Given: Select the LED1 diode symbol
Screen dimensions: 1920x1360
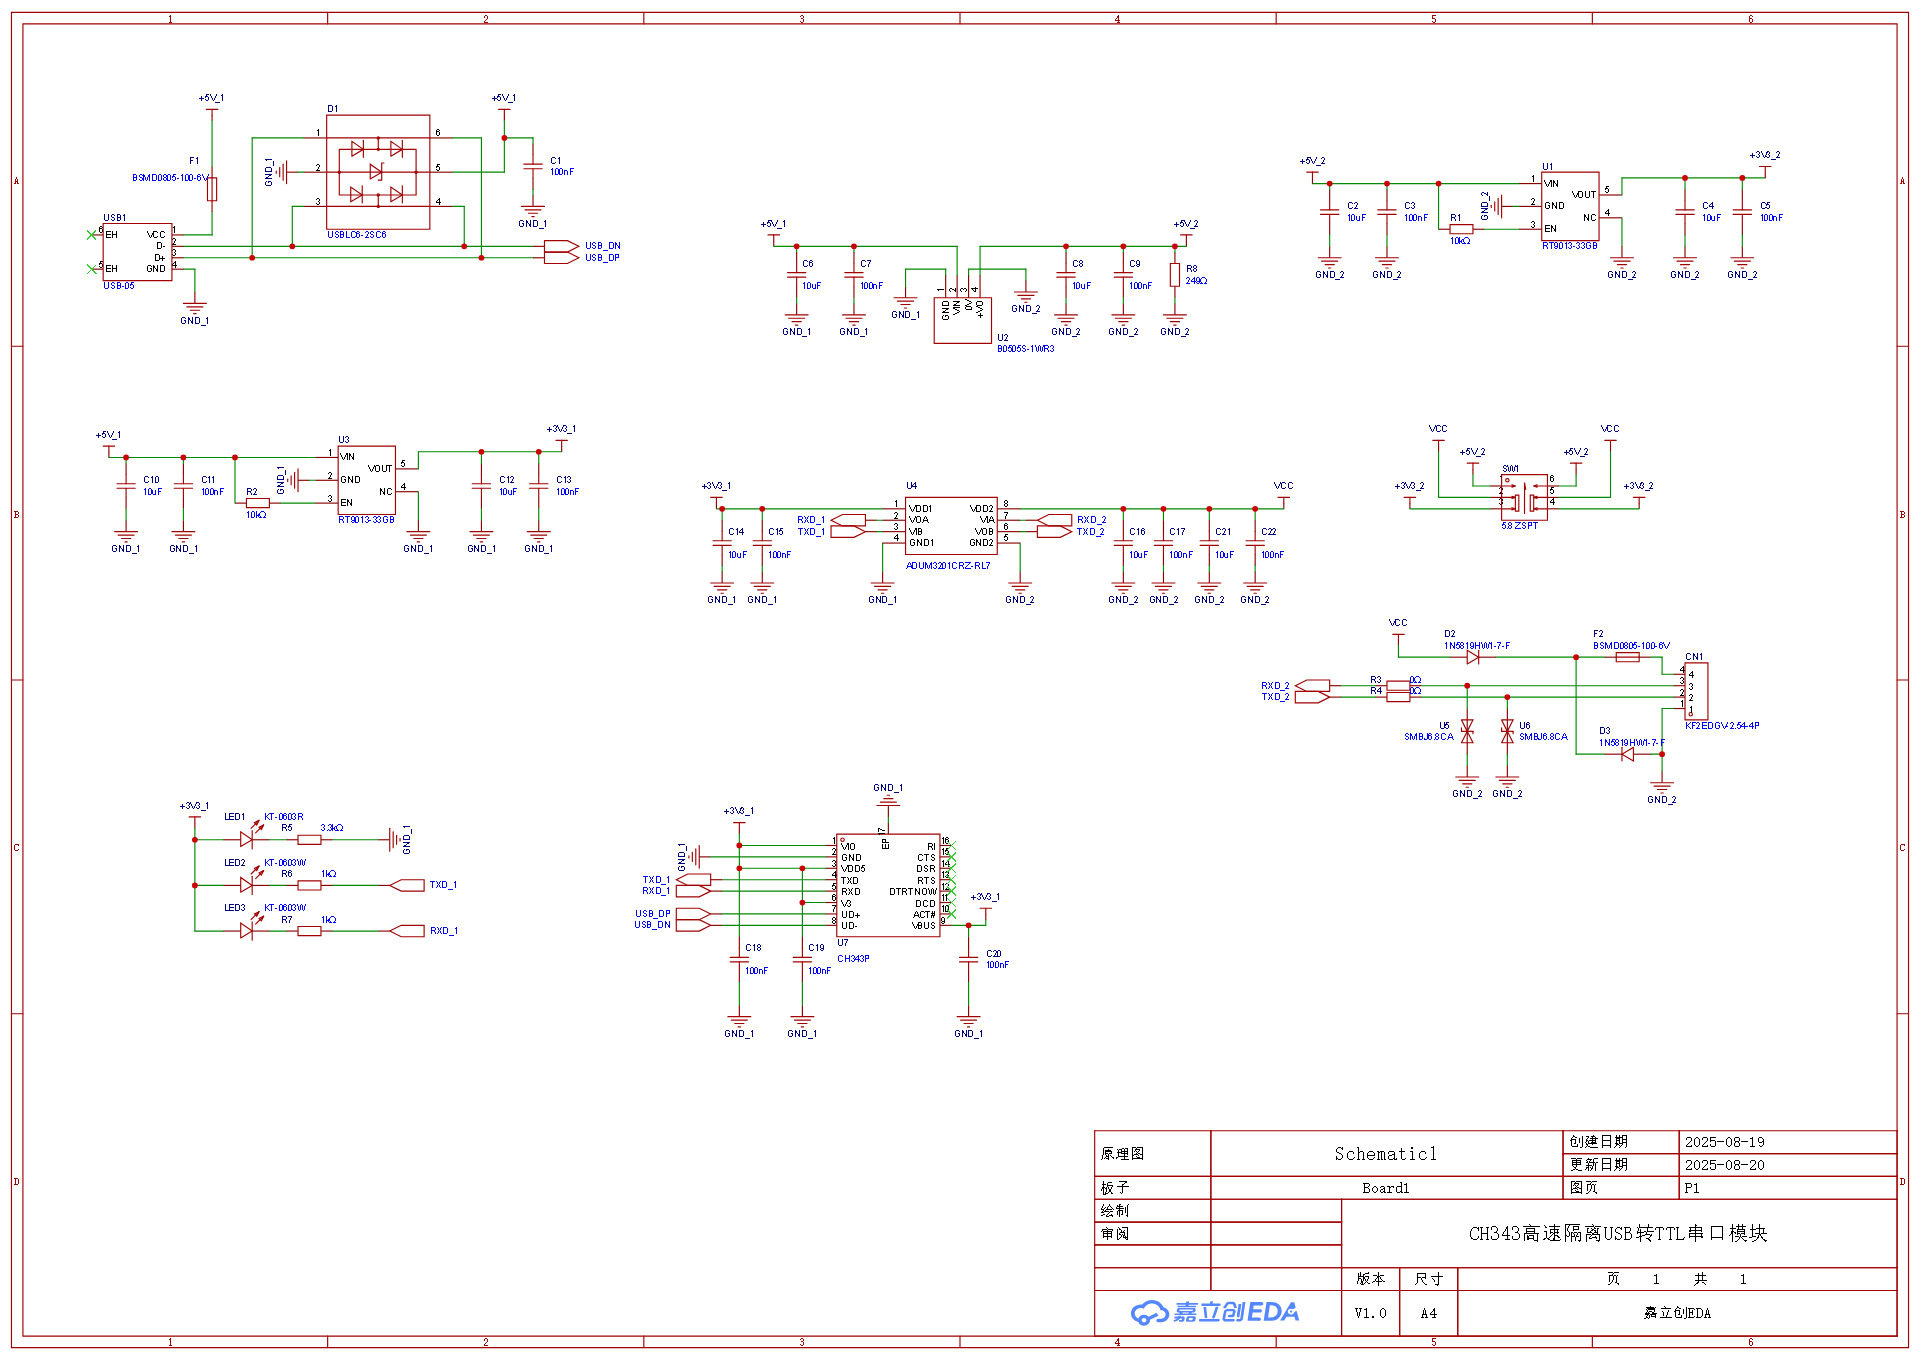Looking at the screenshot, I should click(248, 838).
